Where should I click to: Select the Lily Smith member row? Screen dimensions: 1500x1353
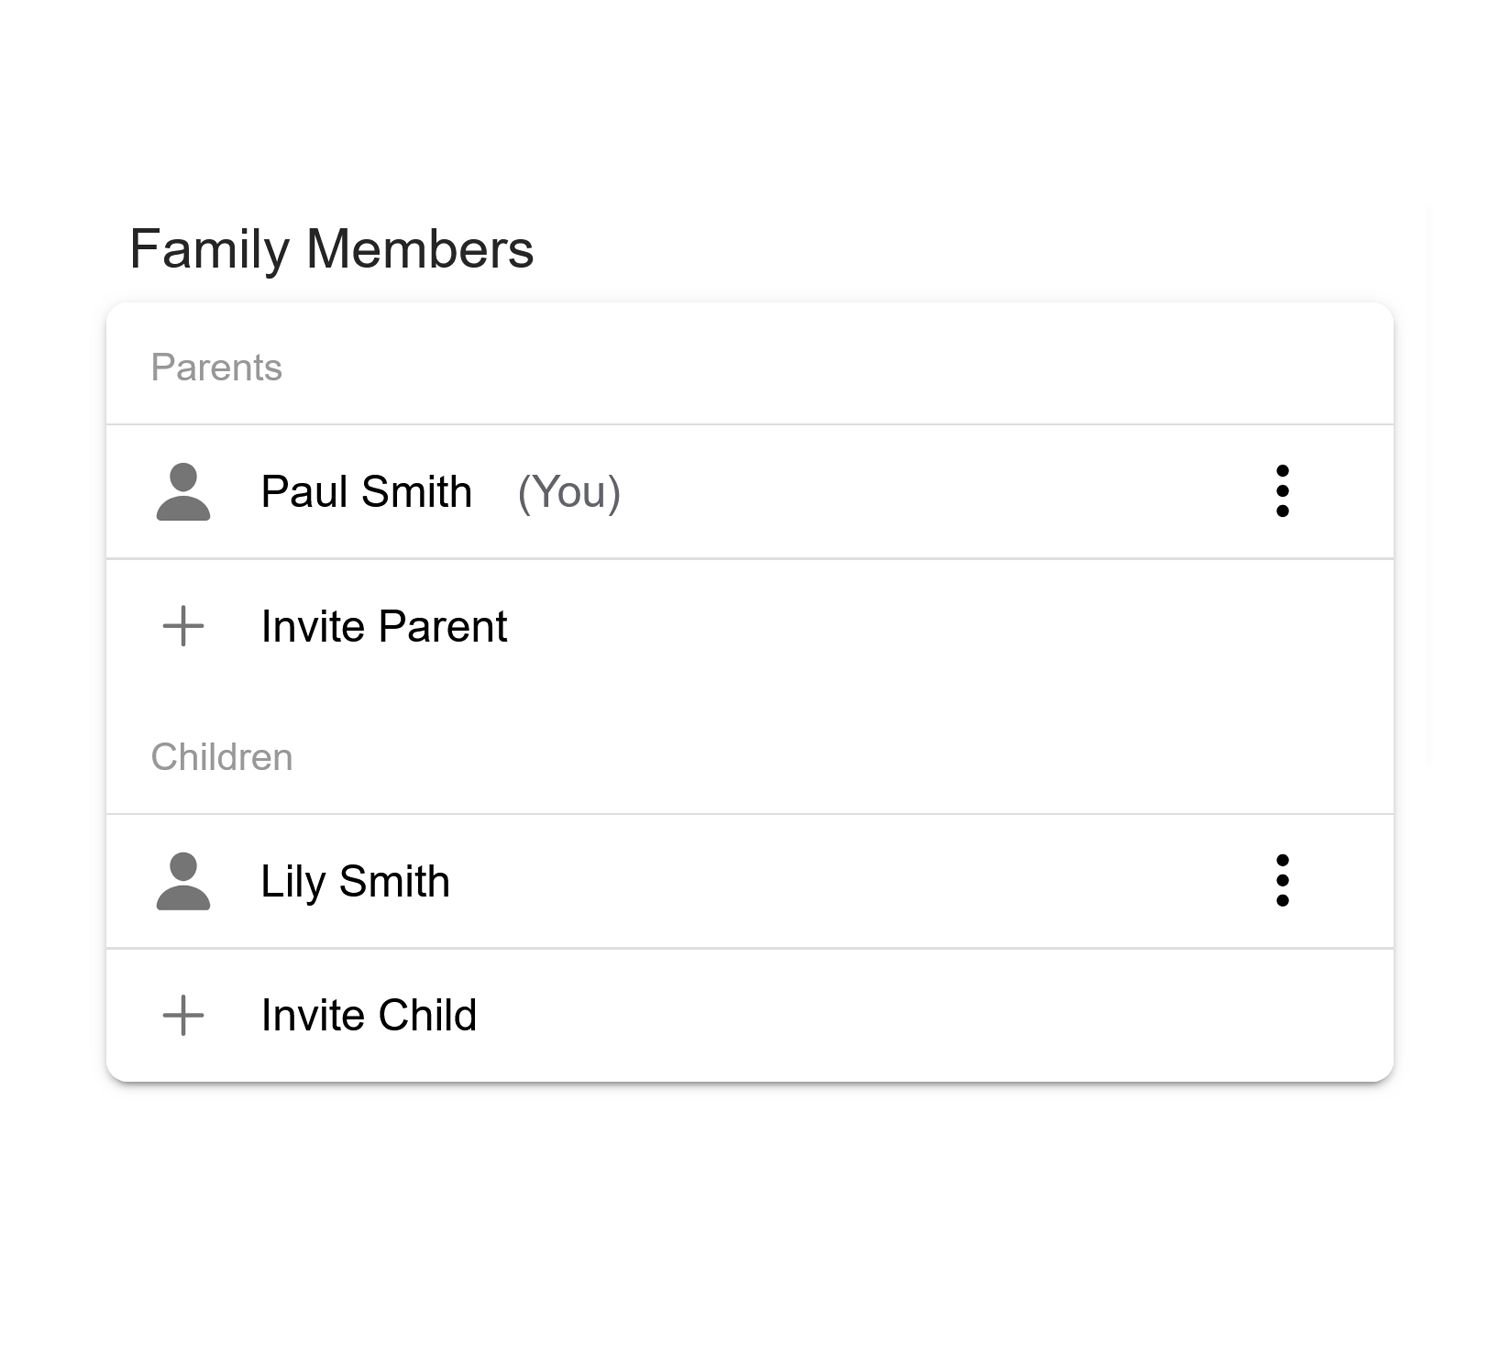click(x=700, y=881)
